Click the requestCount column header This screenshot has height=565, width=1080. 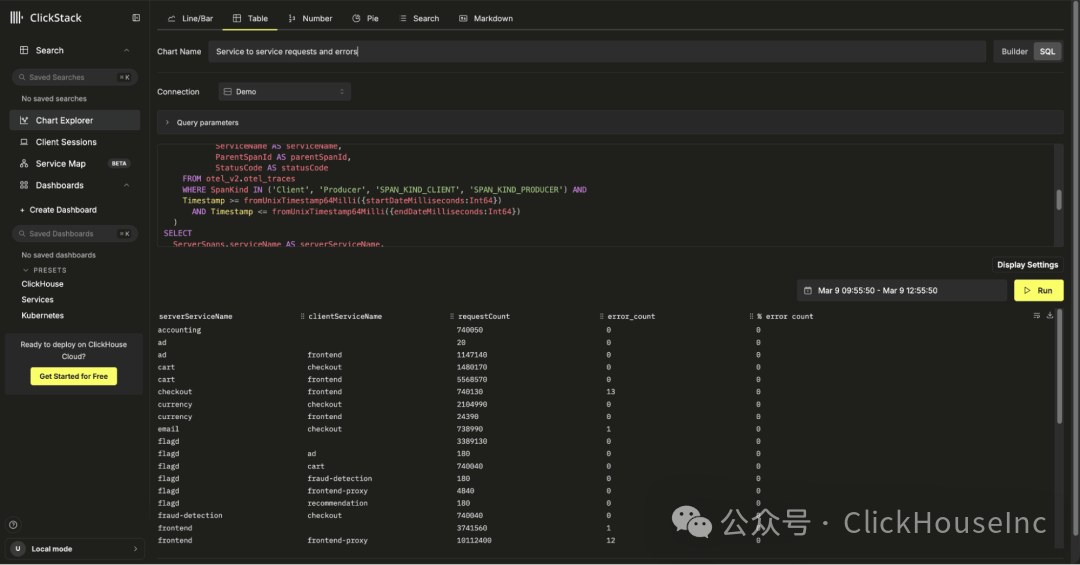pyautogui.click(x=484, y=316)
